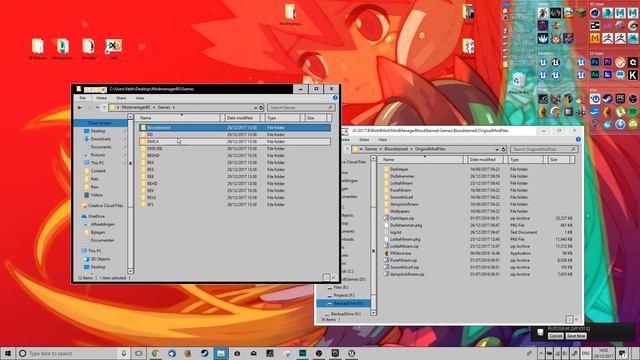640x360 pixels.
Task: Click the Cortana microphone icon
Action: [x=124, y=353]
